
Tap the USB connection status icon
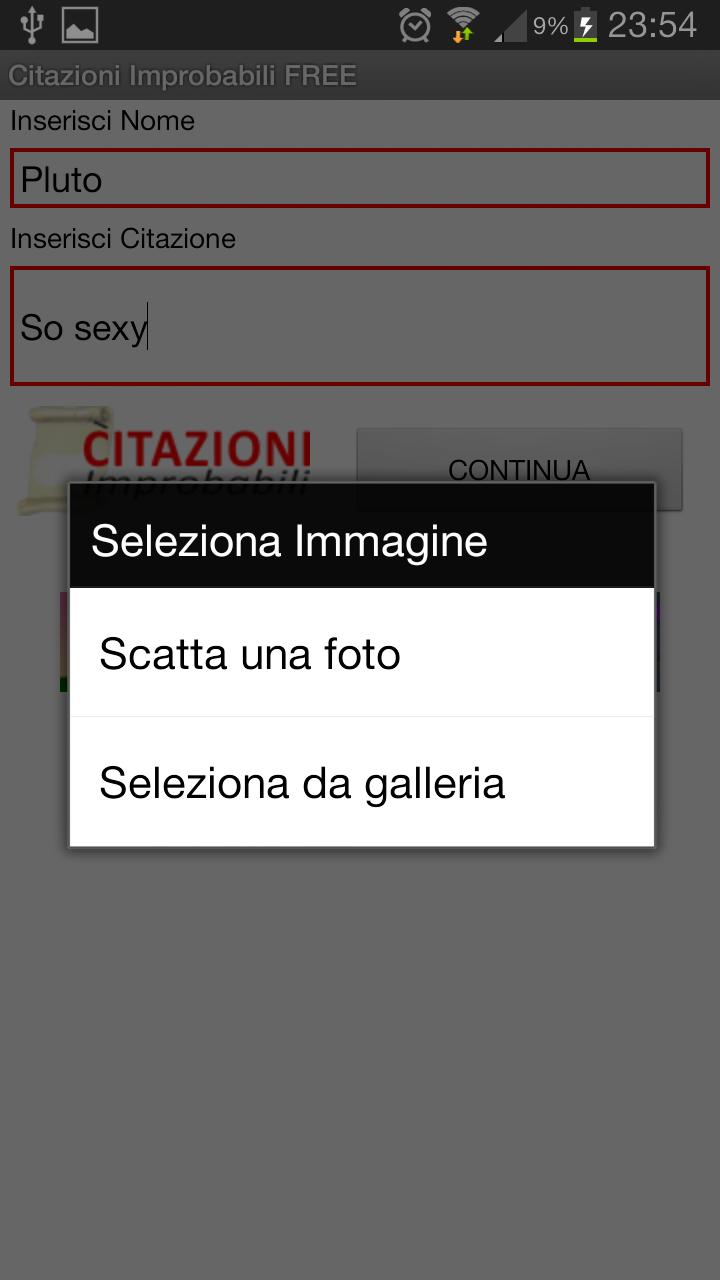(x=32, y=25)
